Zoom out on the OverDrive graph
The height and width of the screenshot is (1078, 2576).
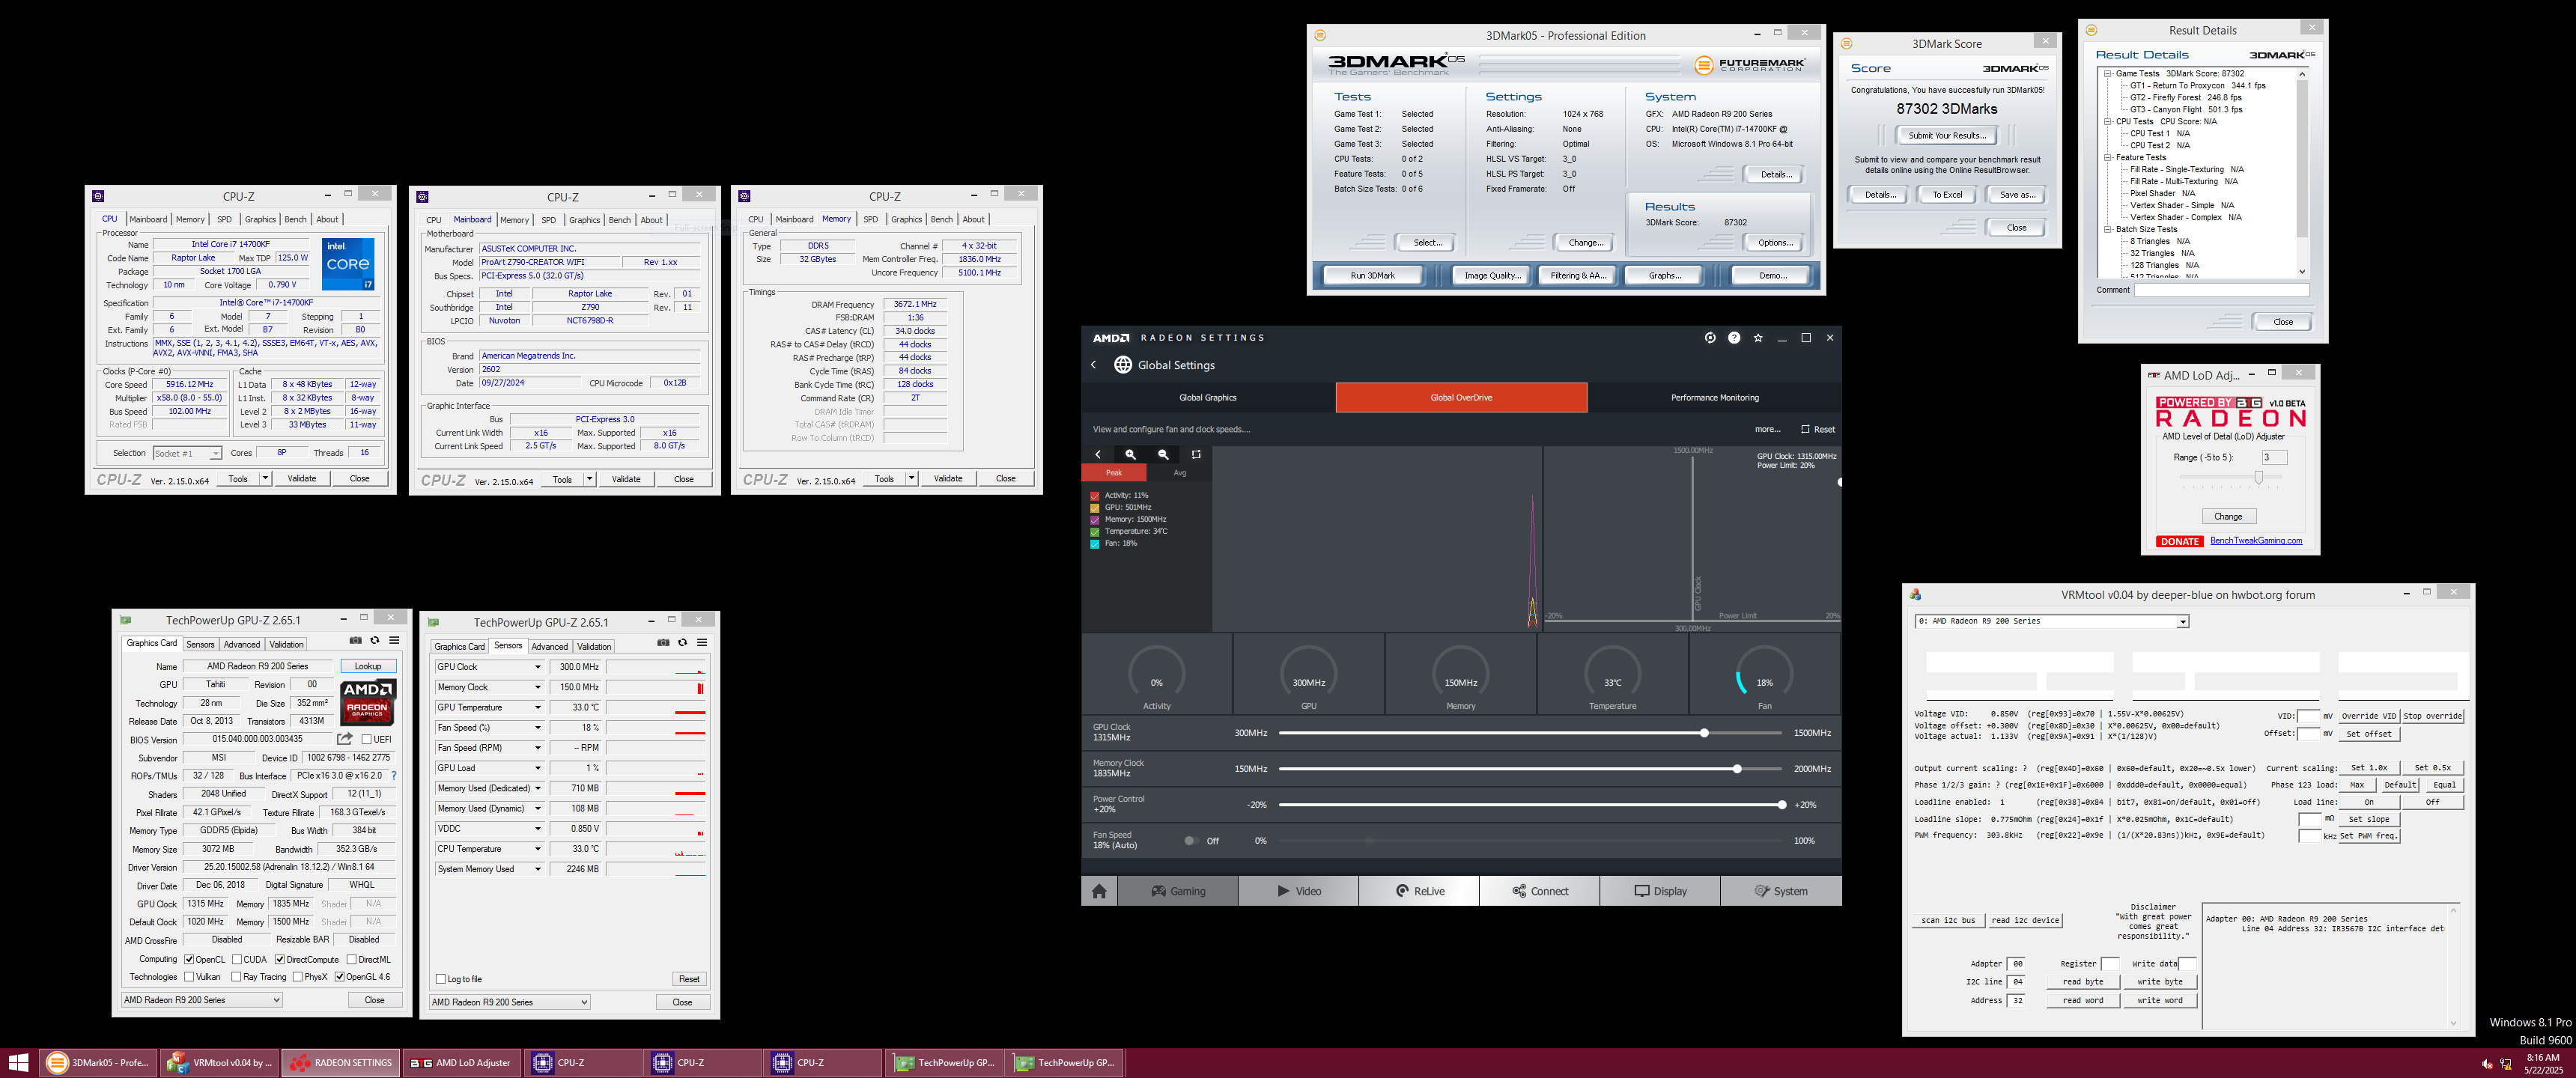tap(1163, 454)
